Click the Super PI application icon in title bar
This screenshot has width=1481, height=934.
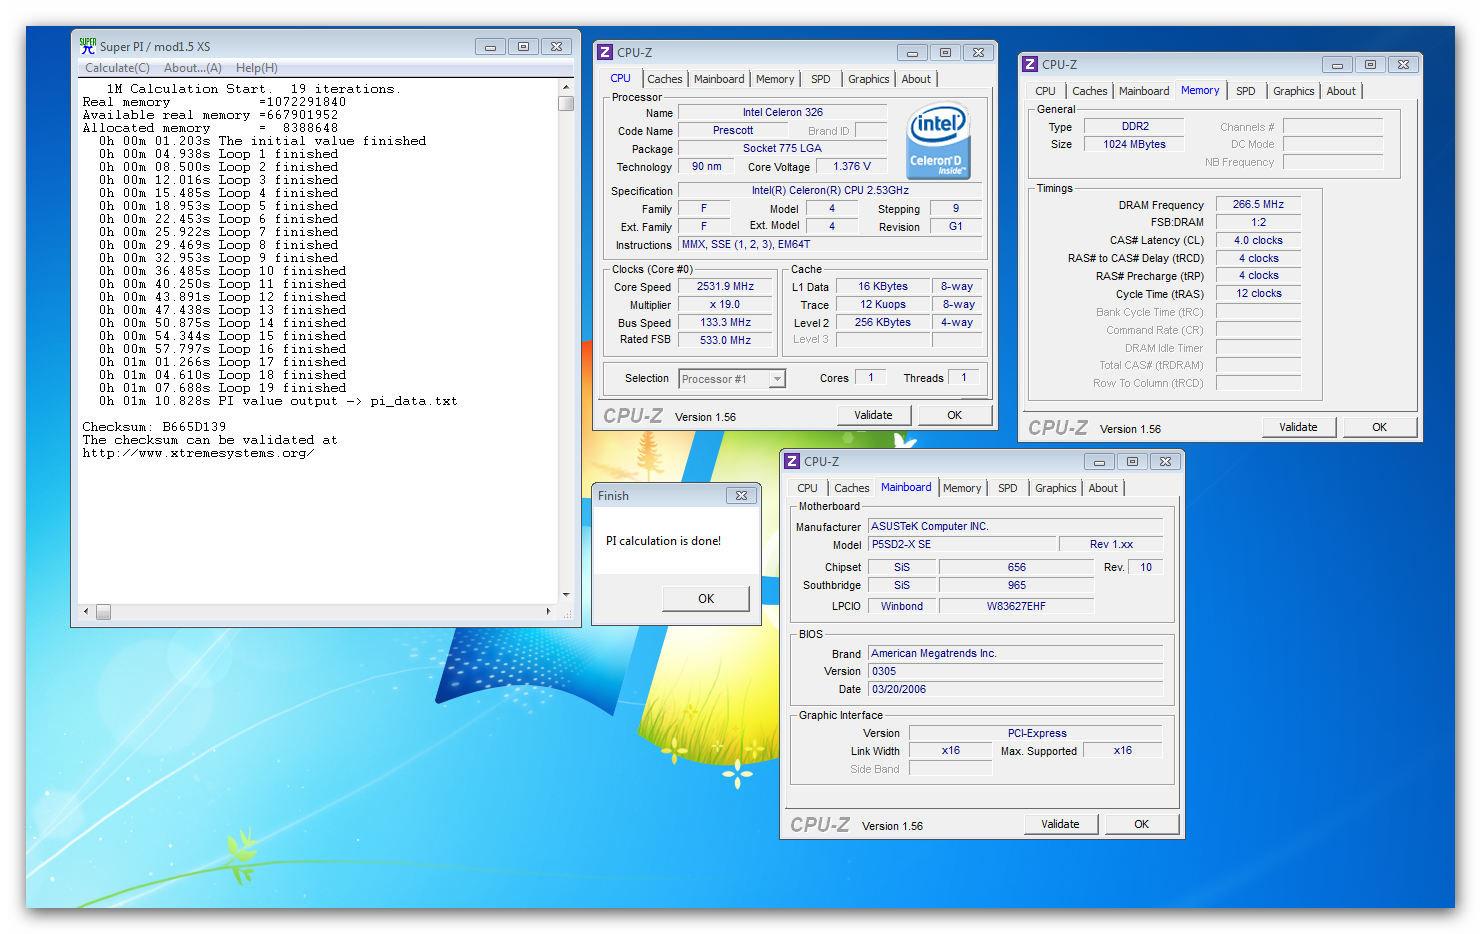[88, 46]
